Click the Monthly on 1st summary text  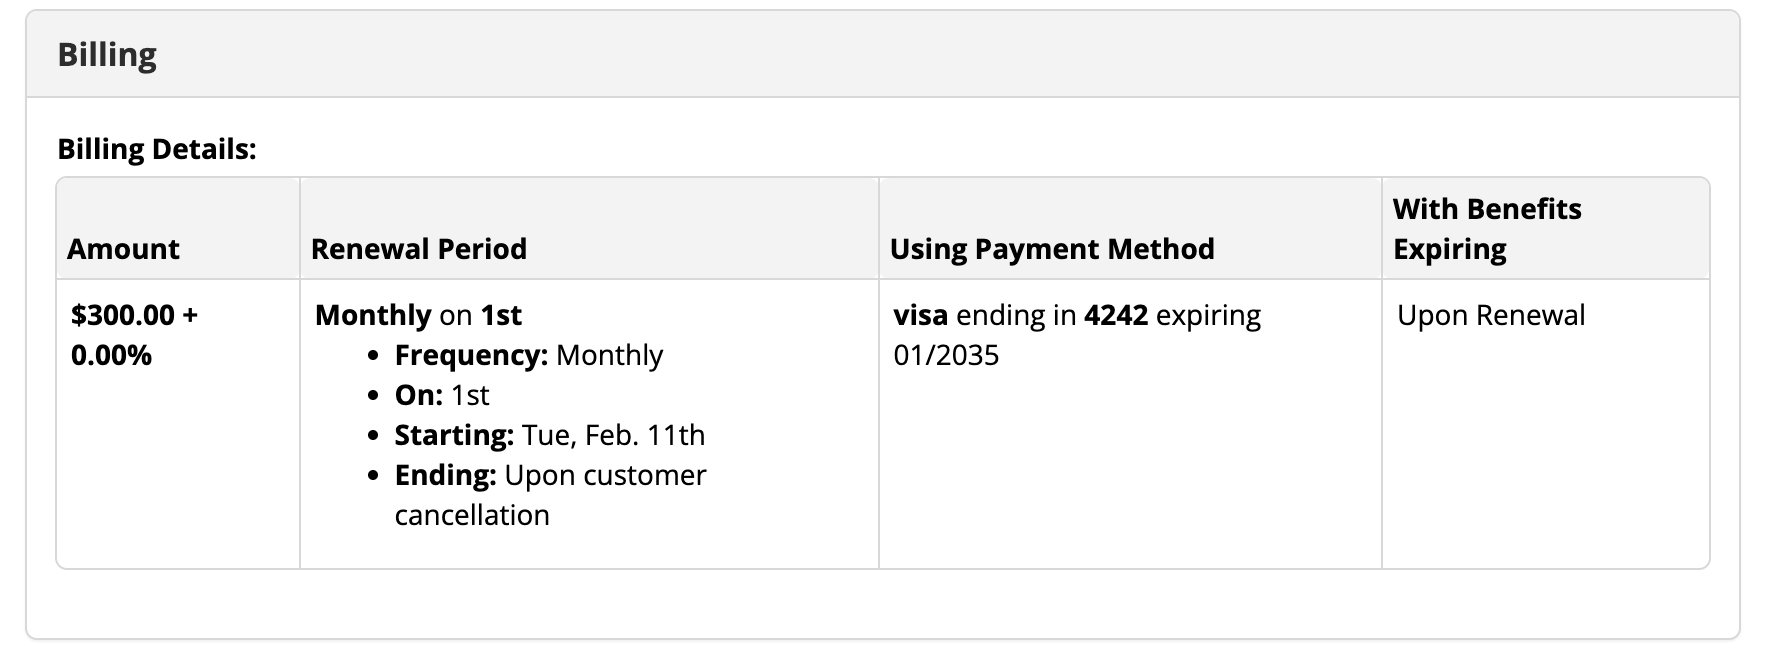(418, 315)
